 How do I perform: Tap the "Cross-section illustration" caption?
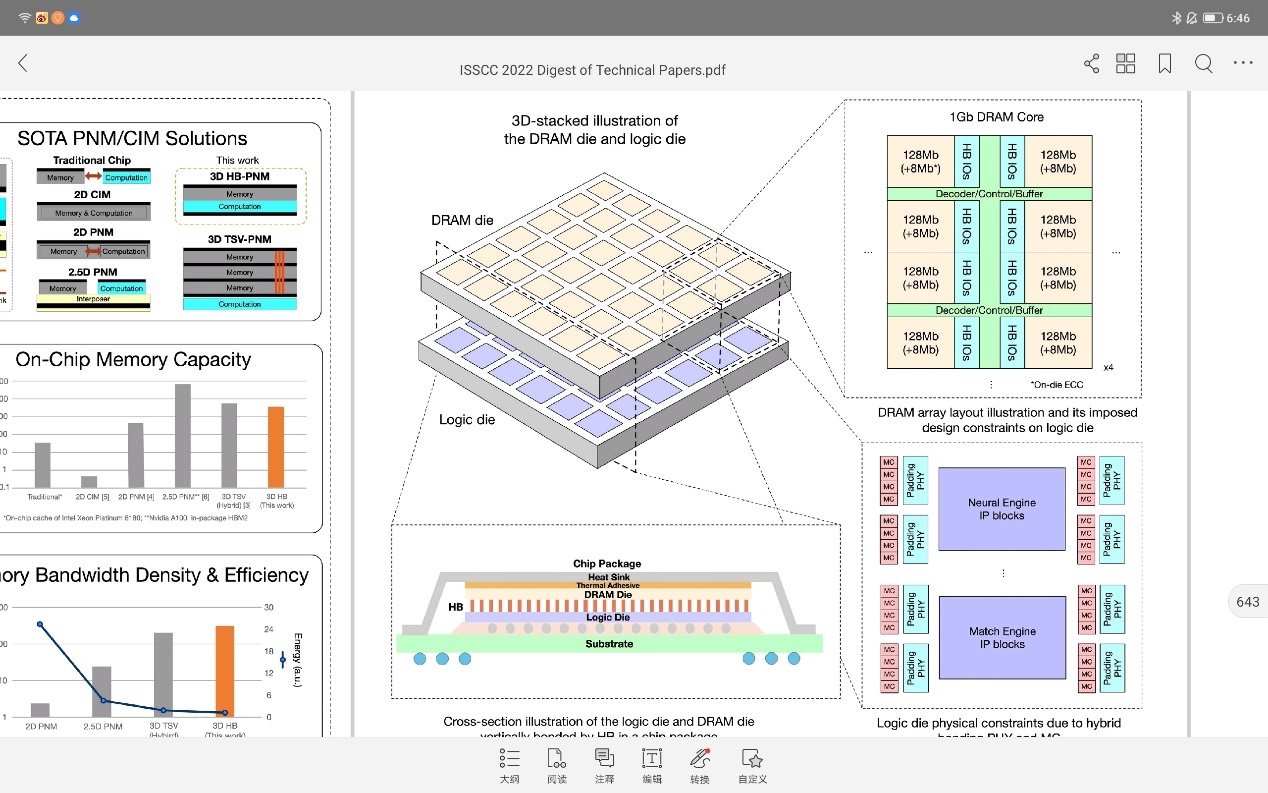[x=599, y=728]
